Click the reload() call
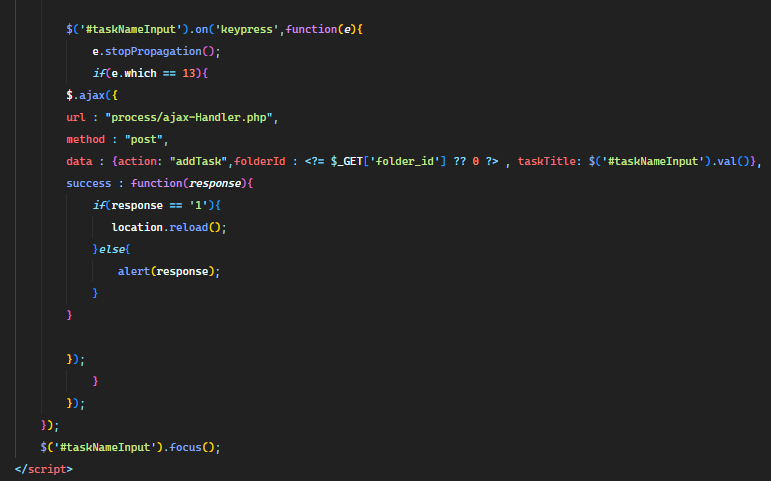The height and width of the screenshot is (481, 771). [x=195, y=227]
